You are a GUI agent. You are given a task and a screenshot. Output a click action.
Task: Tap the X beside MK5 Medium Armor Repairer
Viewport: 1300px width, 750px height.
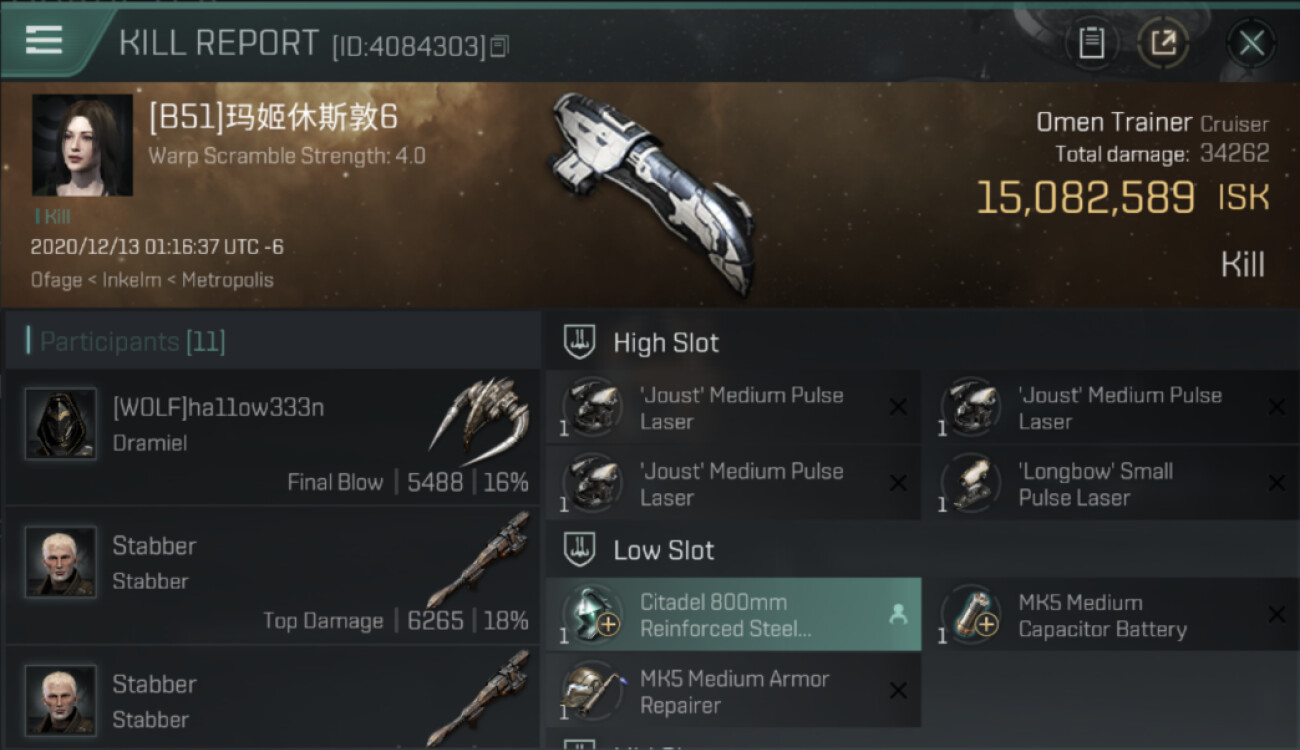pos(898,691)
